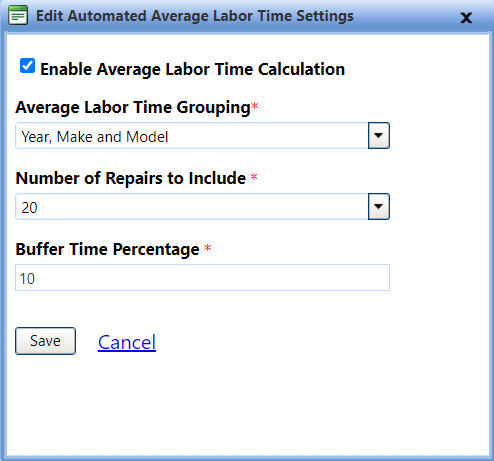Click the Number of Repairs to Include label

131,178
